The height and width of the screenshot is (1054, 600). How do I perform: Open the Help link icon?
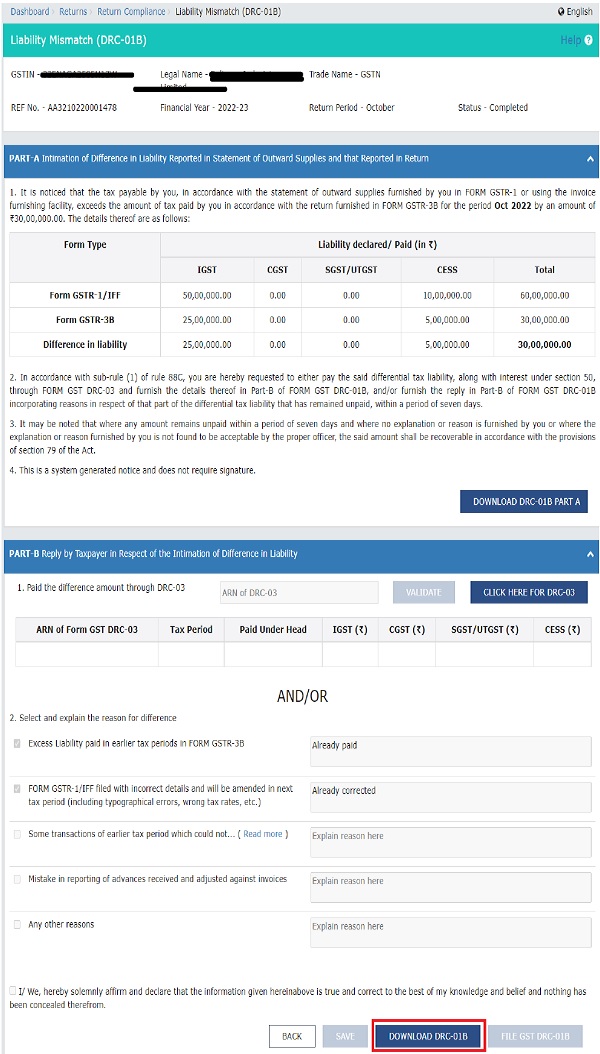(587, 40)
